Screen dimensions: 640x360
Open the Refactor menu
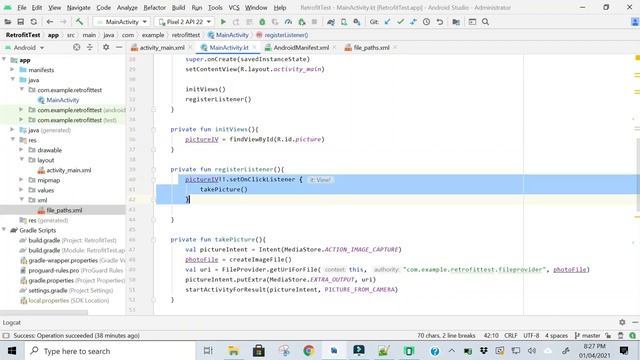coord(155,7)
